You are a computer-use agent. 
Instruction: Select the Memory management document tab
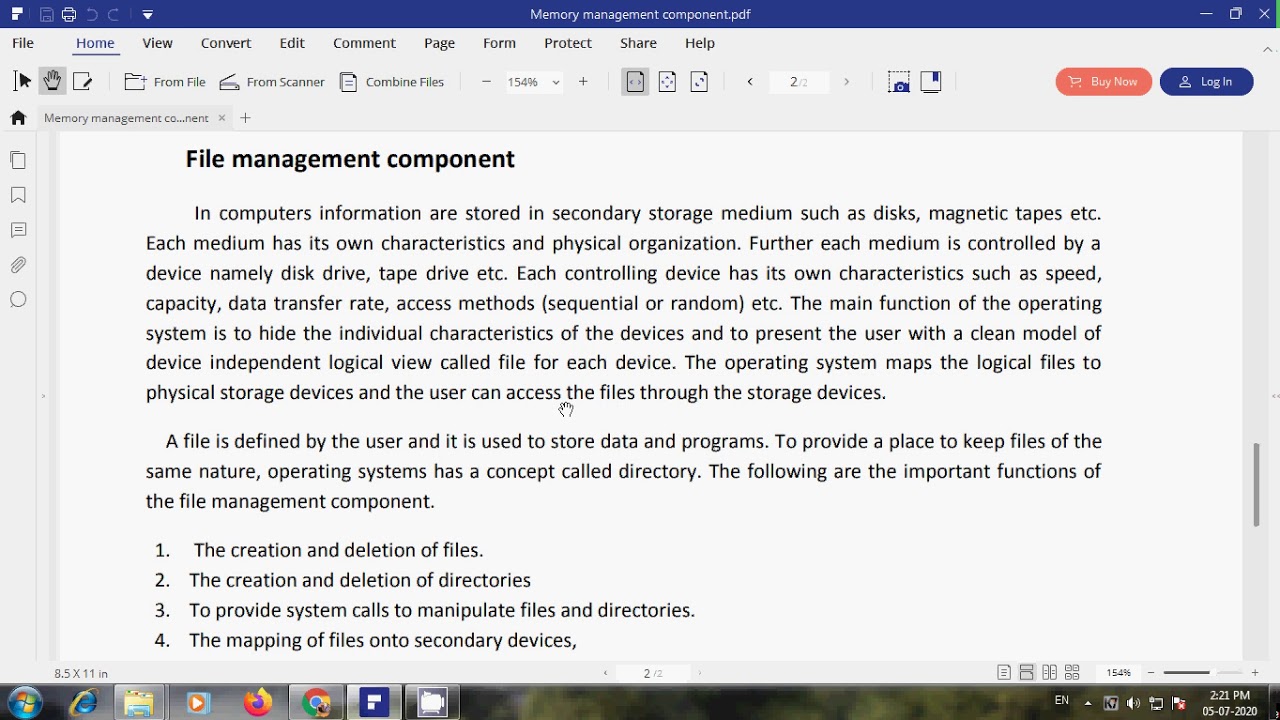pyautogui.click(x=126, y=118)
